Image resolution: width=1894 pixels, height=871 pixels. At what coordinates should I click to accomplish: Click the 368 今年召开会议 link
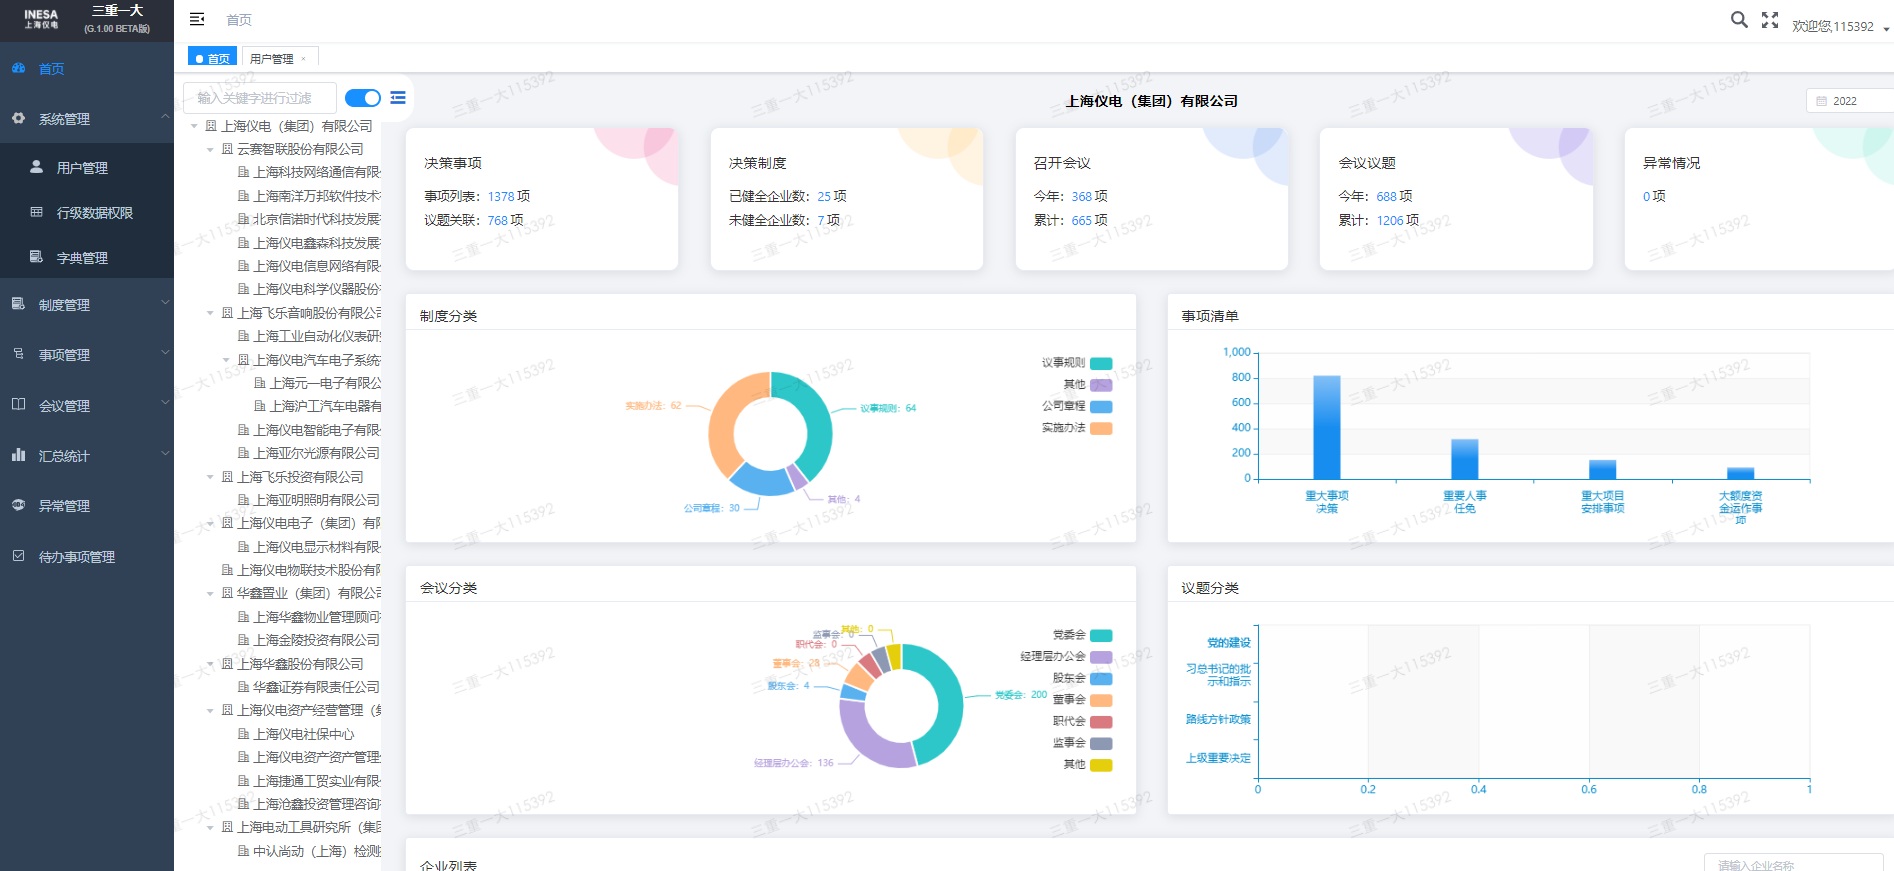tap(1082, 196)
